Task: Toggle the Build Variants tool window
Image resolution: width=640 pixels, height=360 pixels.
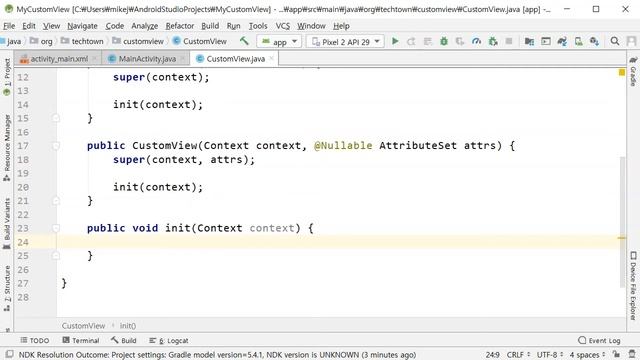Action: (x=7, y=224)
